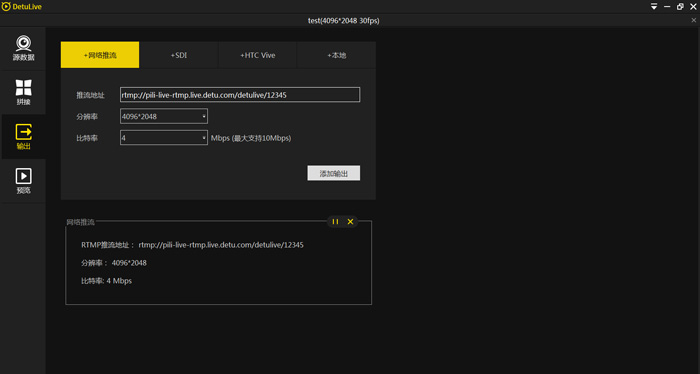The height and width of the screenshot is (374, 700).
Task: Remove the network stream output
Action: coord(350,221)
